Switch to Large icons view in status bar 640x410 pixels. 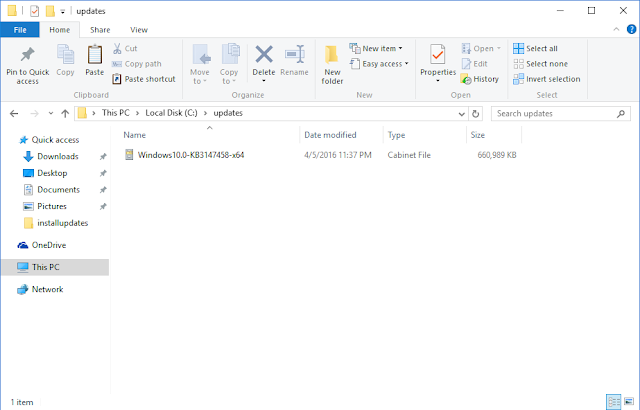tap(629, 402)
